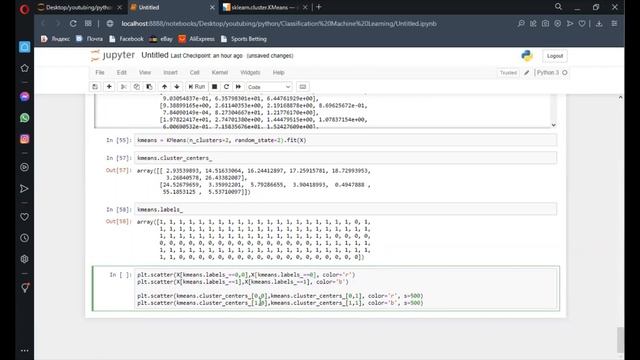Move the selected cell up
The width and height of the screenshot is (640, 360).
[x=164, y=87]
